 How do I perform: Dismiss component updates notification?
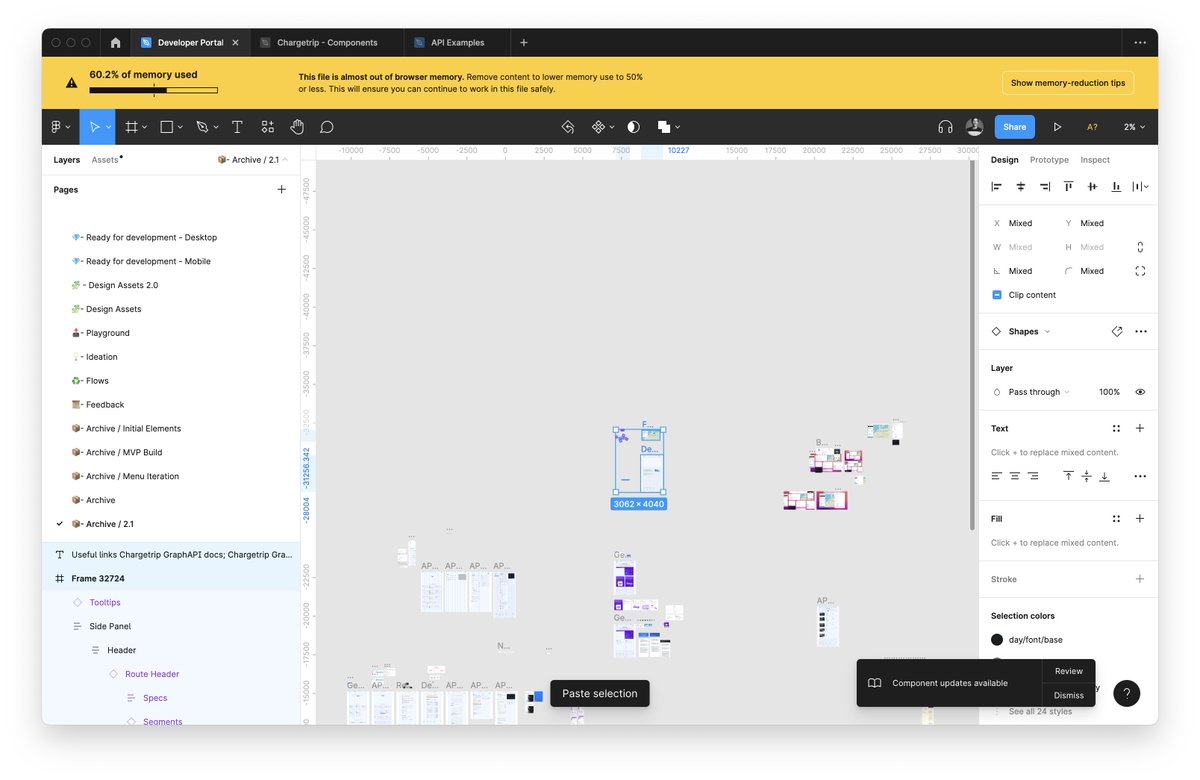tap(1069, 695)
